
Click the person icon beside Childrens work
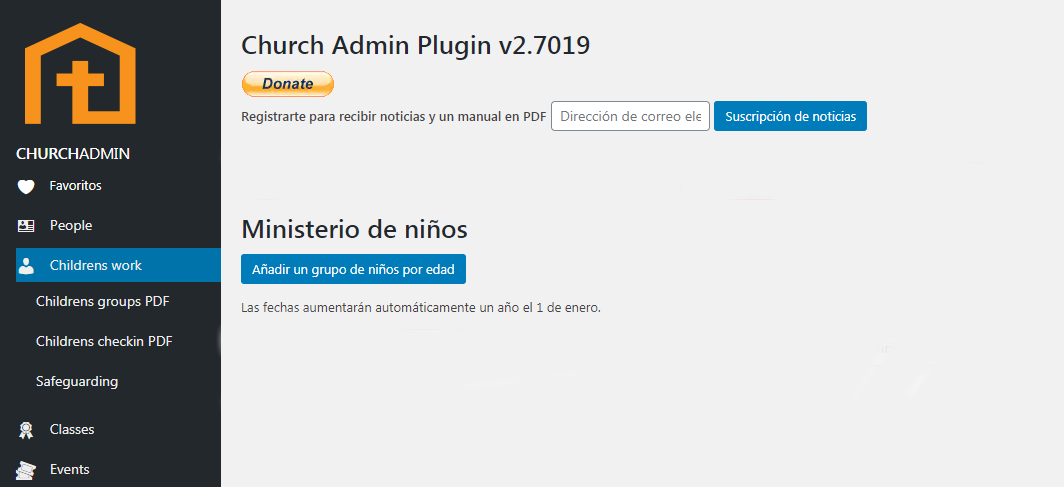coord(27,266)
